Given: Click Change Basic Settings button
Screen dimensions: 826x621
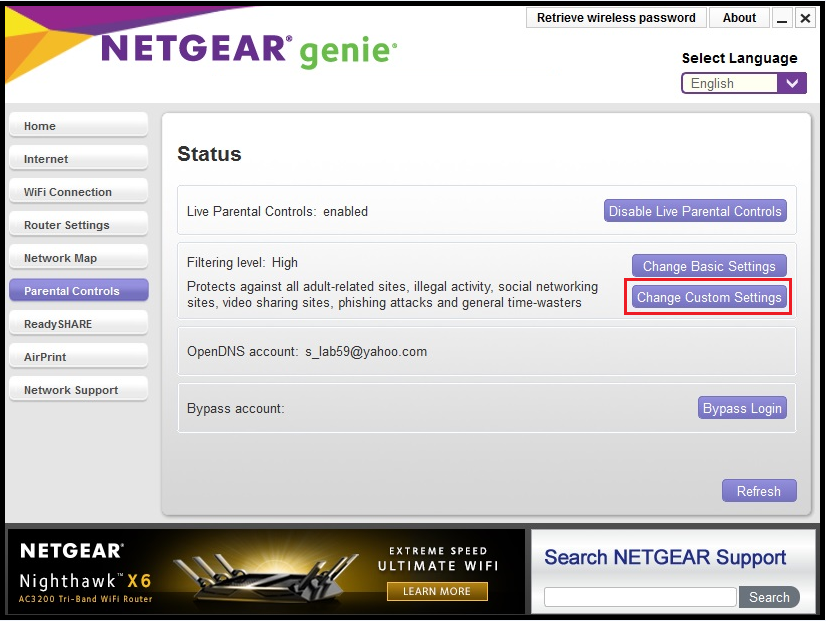Looking at the screenshot, I should [709, 266].
